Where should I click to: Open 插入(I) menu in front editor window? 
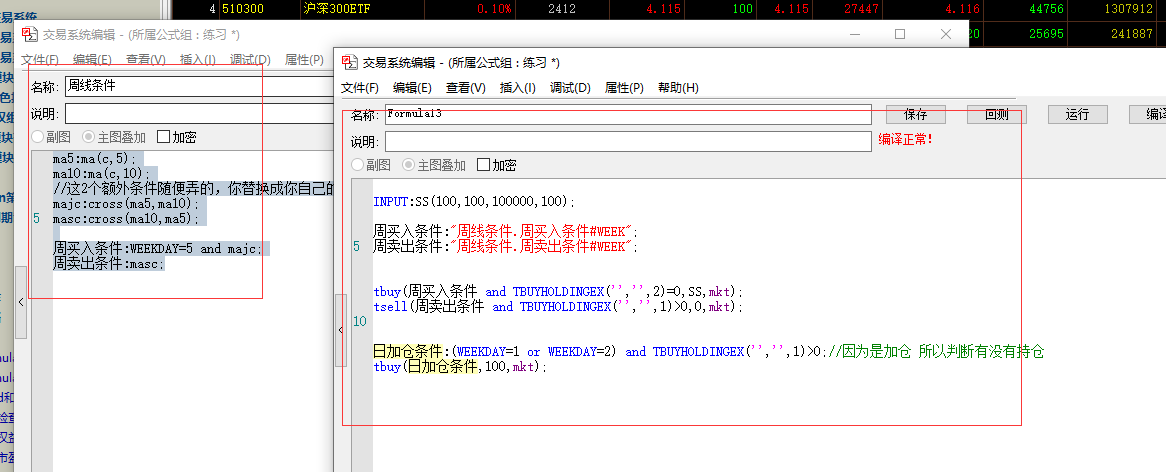pos(518,88)
